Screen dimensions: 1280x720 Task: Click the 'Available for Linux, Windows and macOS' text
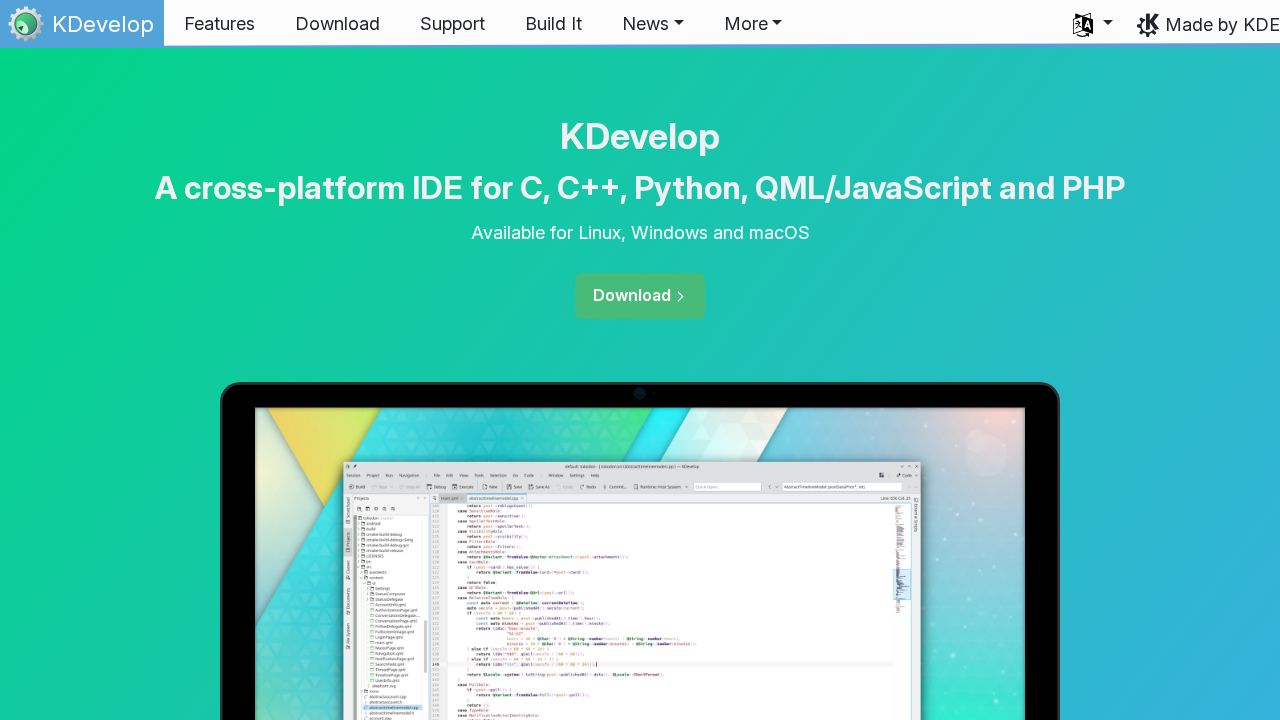pos(640,233)
